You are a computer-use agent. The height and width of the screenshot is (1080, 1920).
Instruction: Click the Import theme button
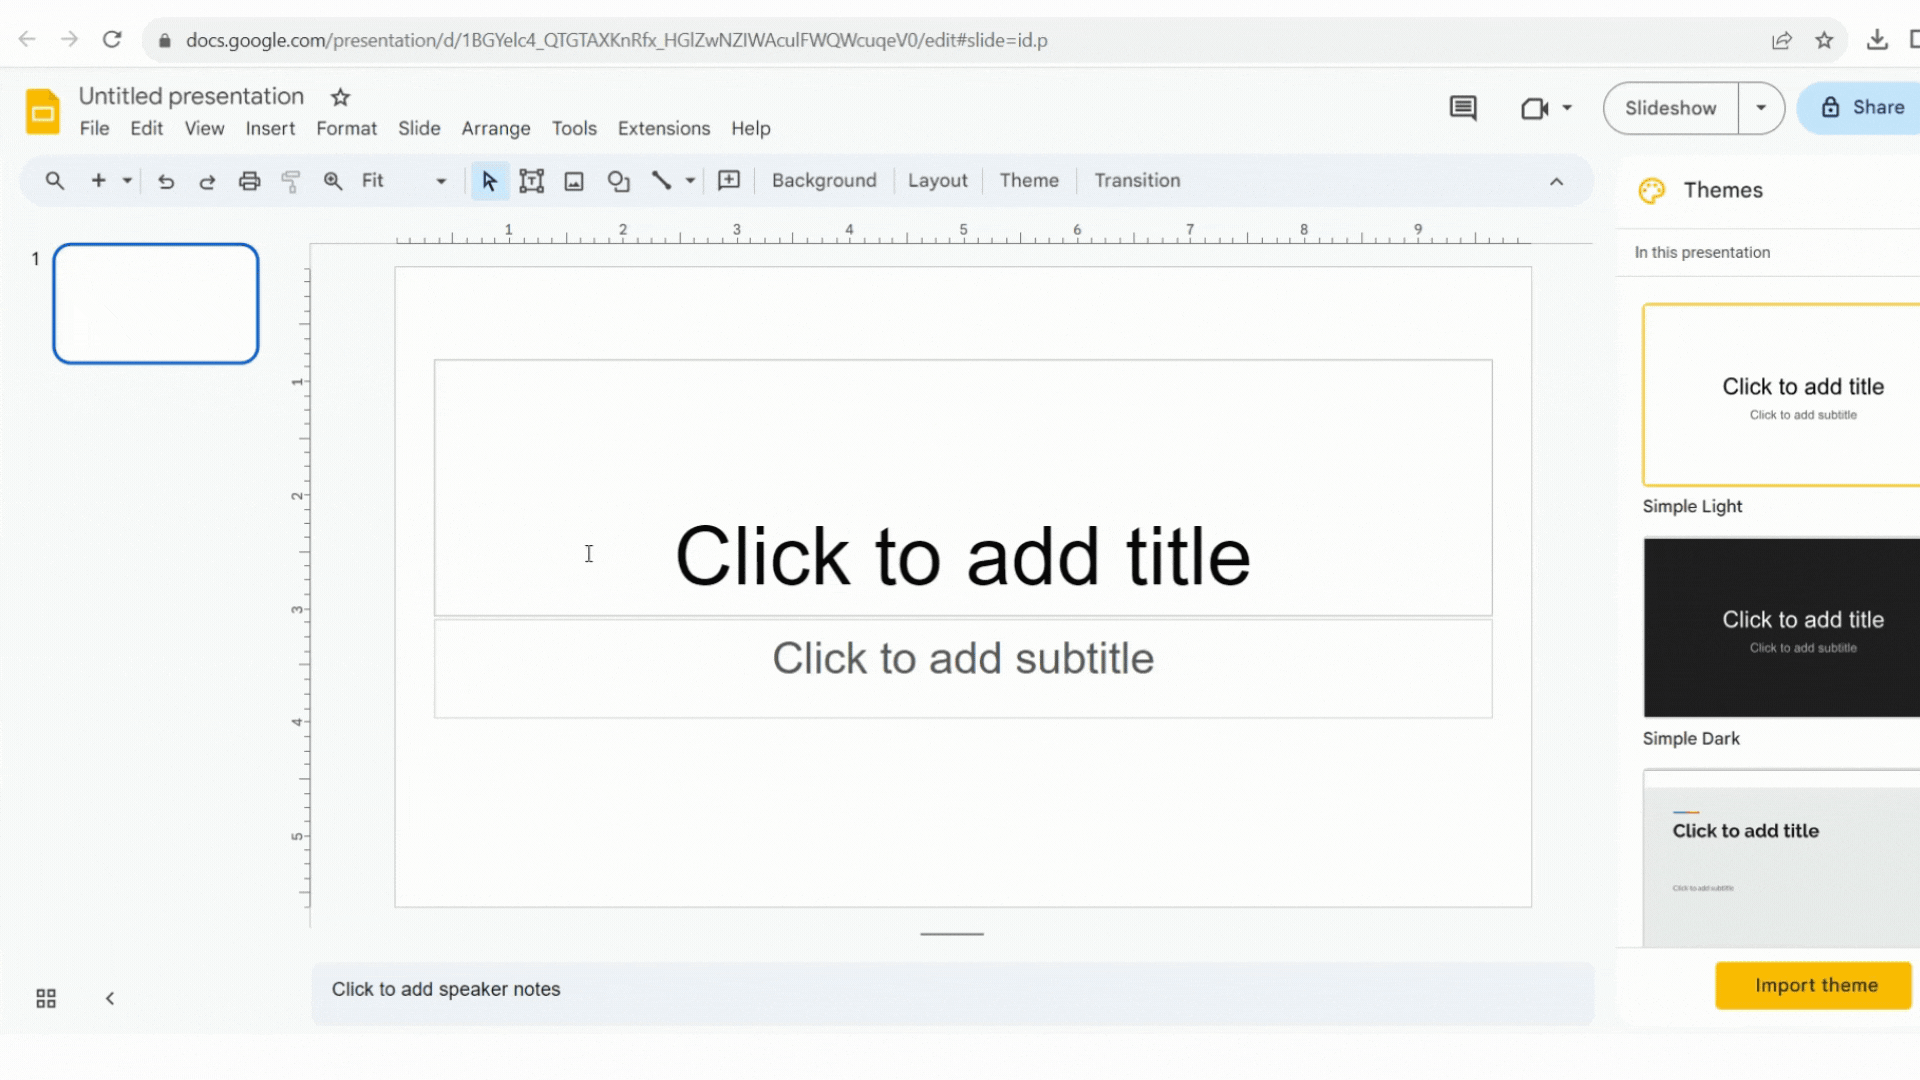click(x=1815, y=985)
